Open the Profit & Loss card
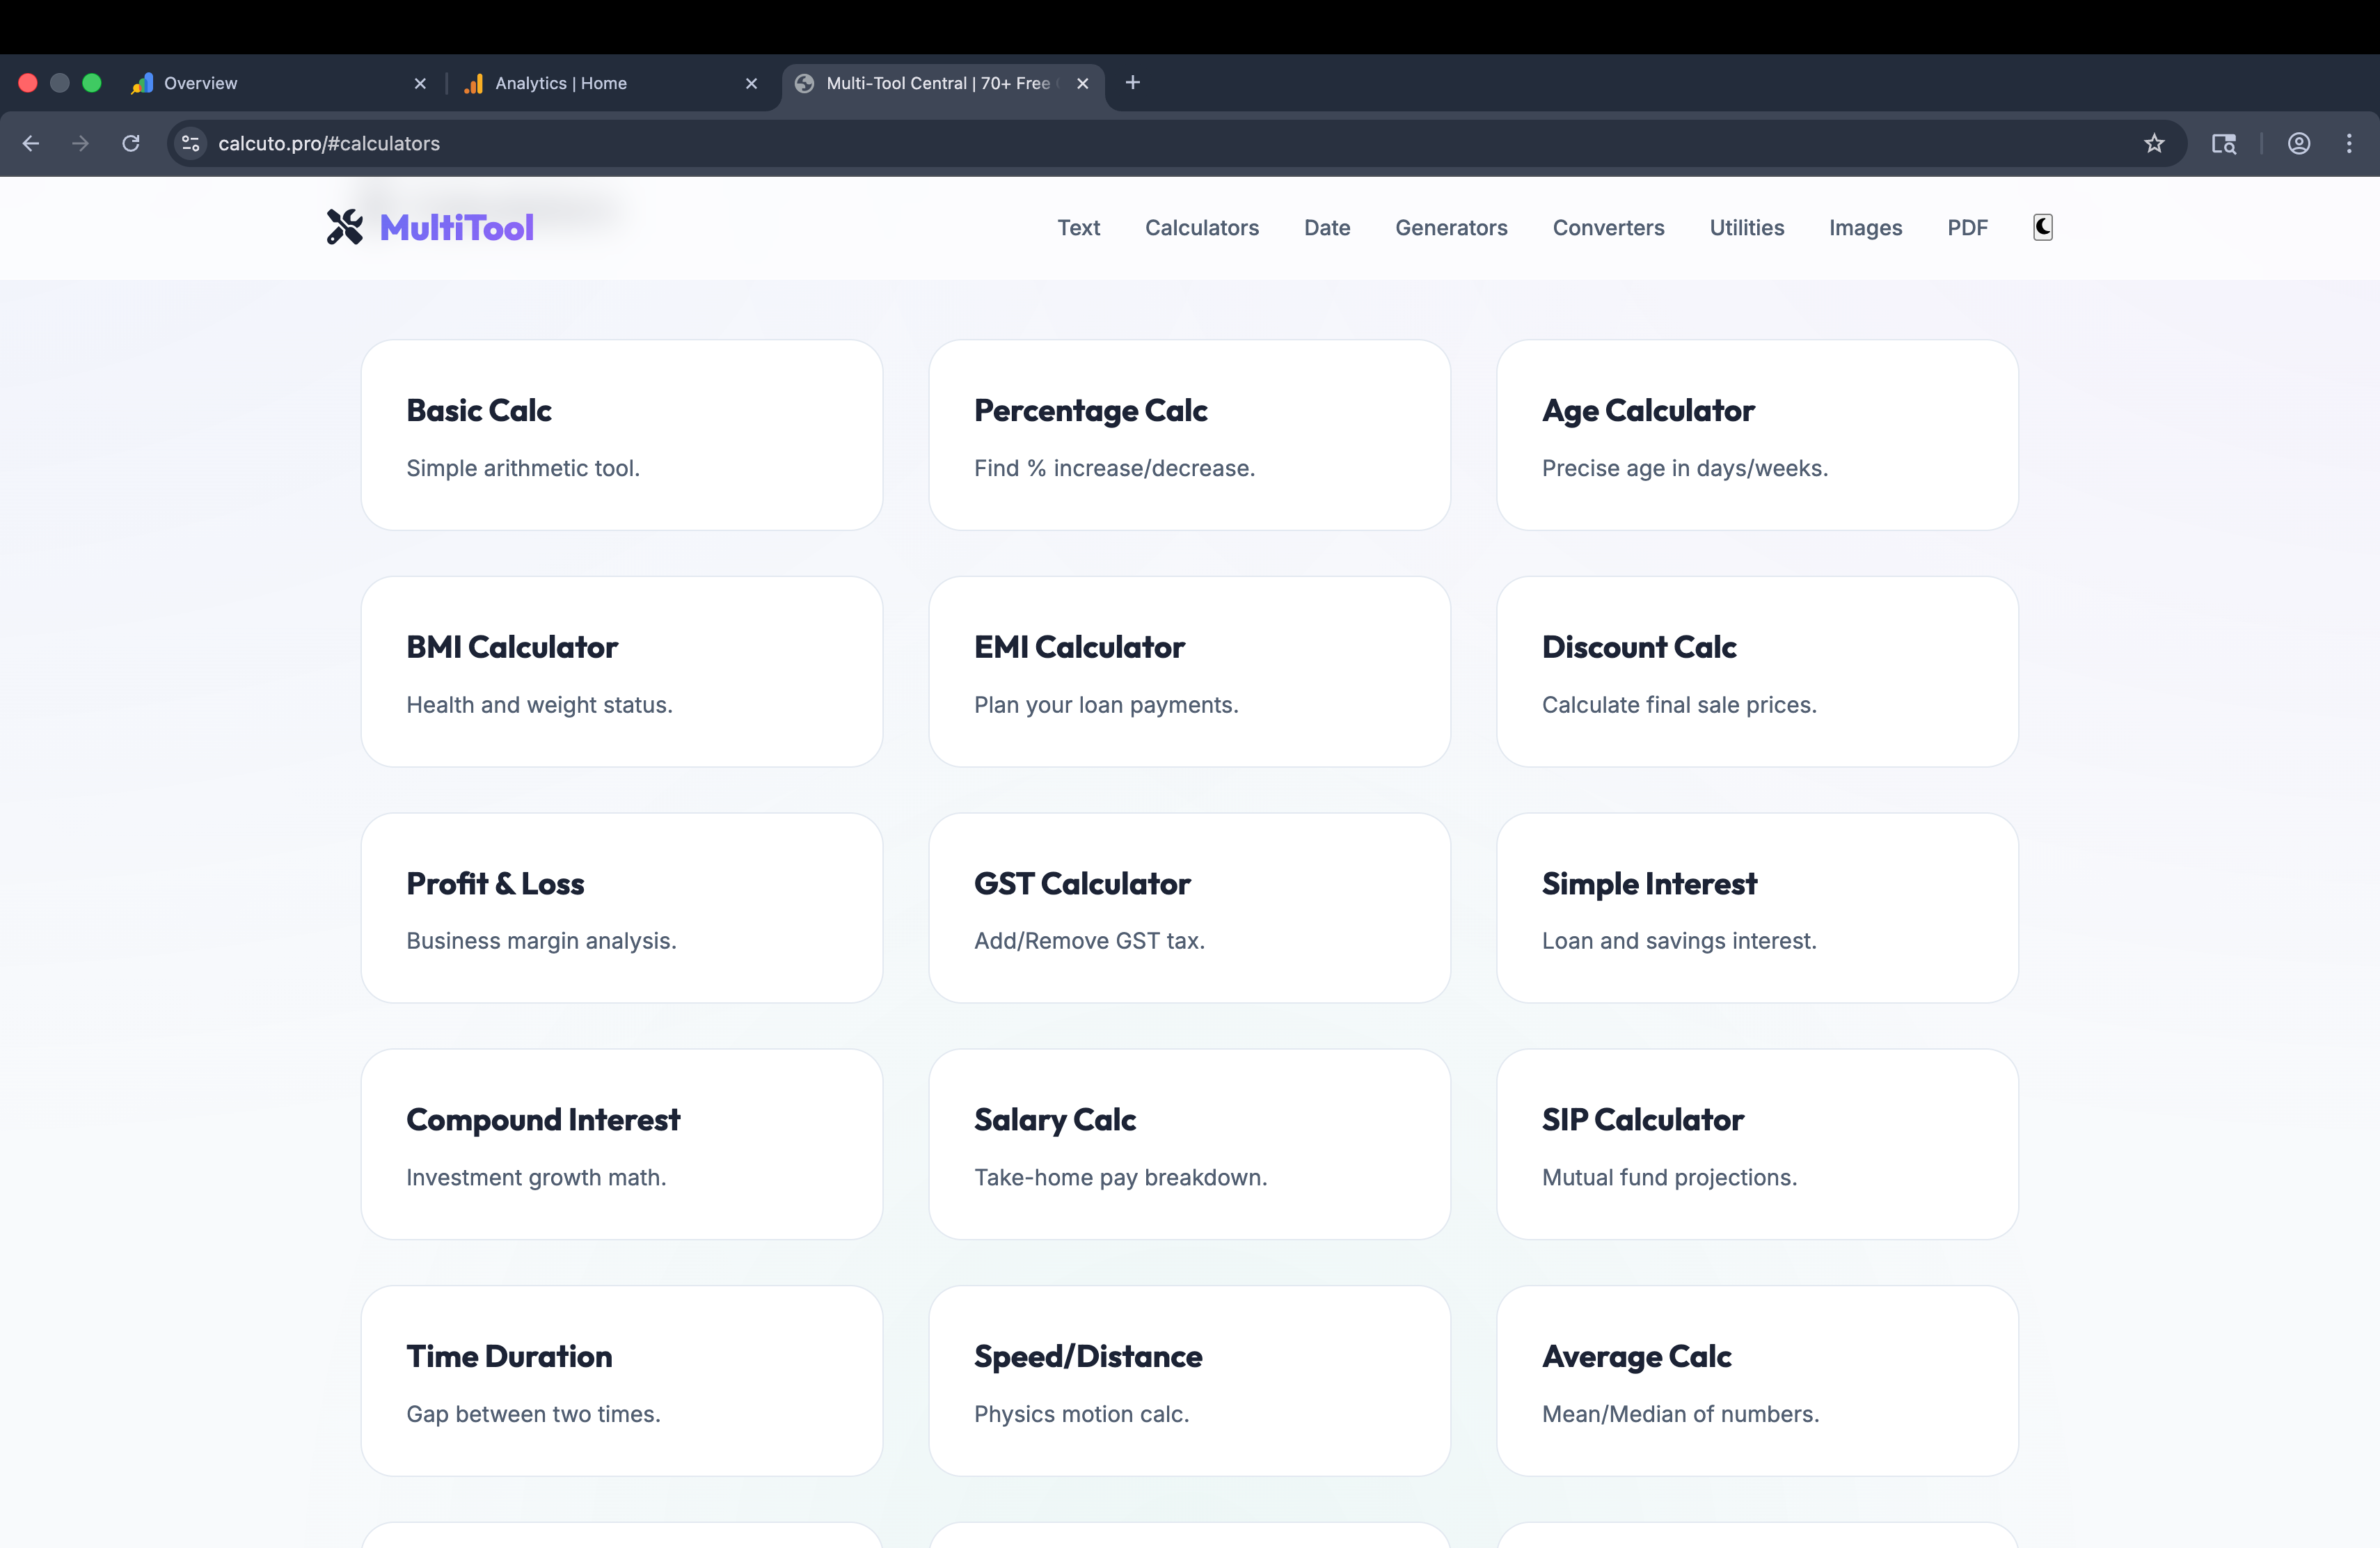 pyautogui.click(x=622, y=908)
